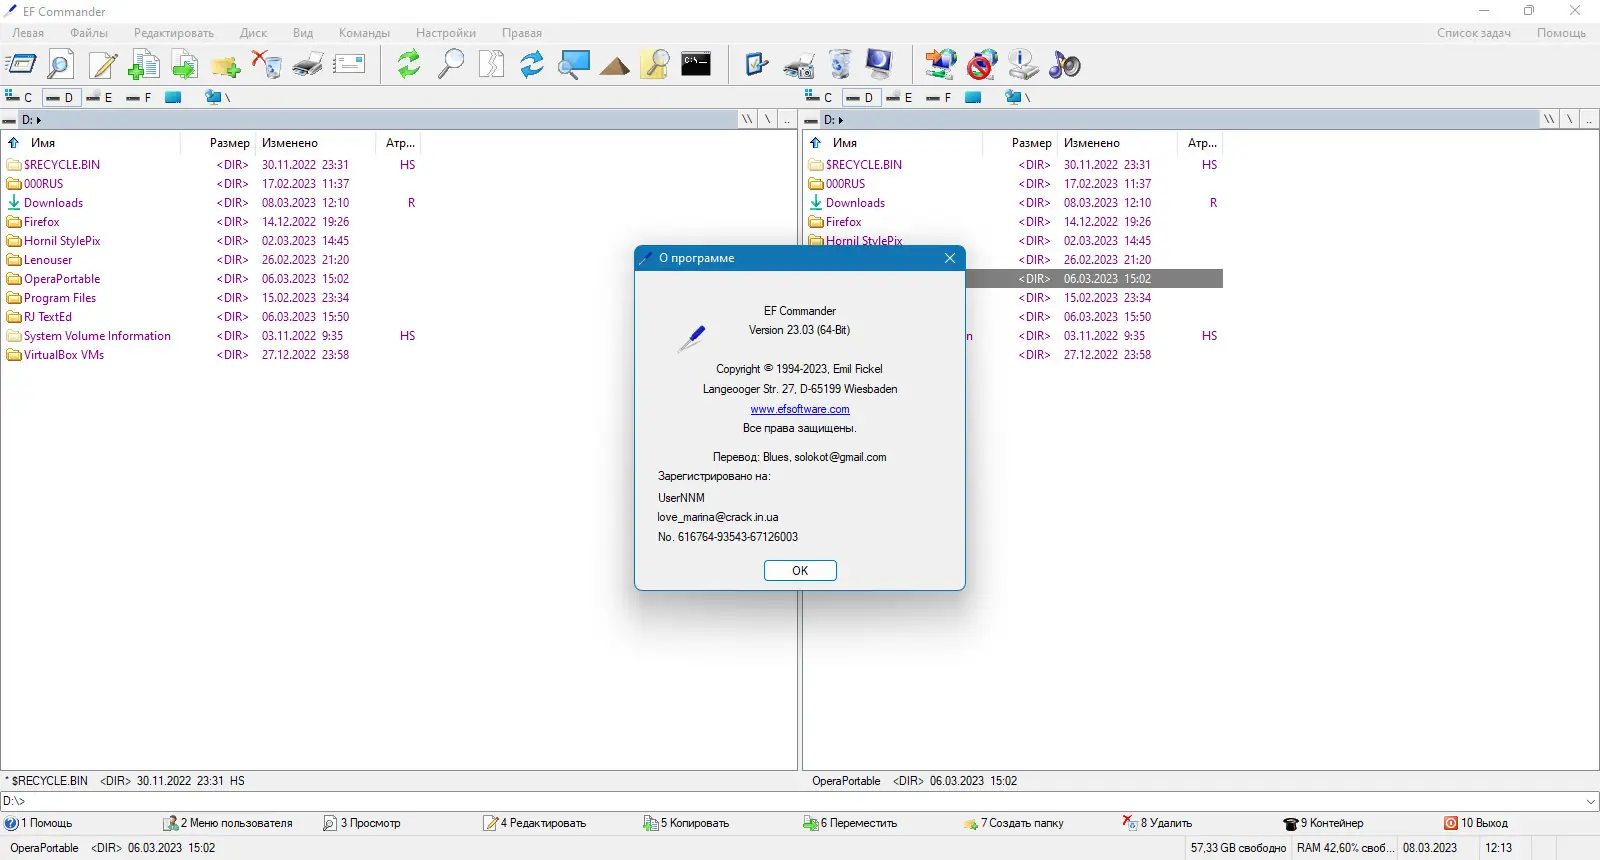Switch right panel to drive F
The image size is (1600, 860).
click(939, 97)
